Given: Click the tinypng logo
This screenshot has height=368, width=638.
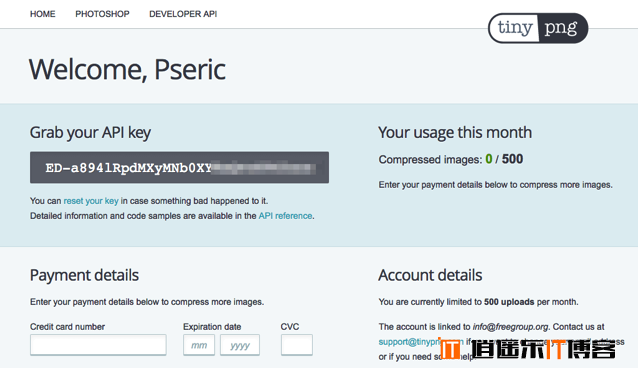Looking at the screenshot, I should coord(538,28).
